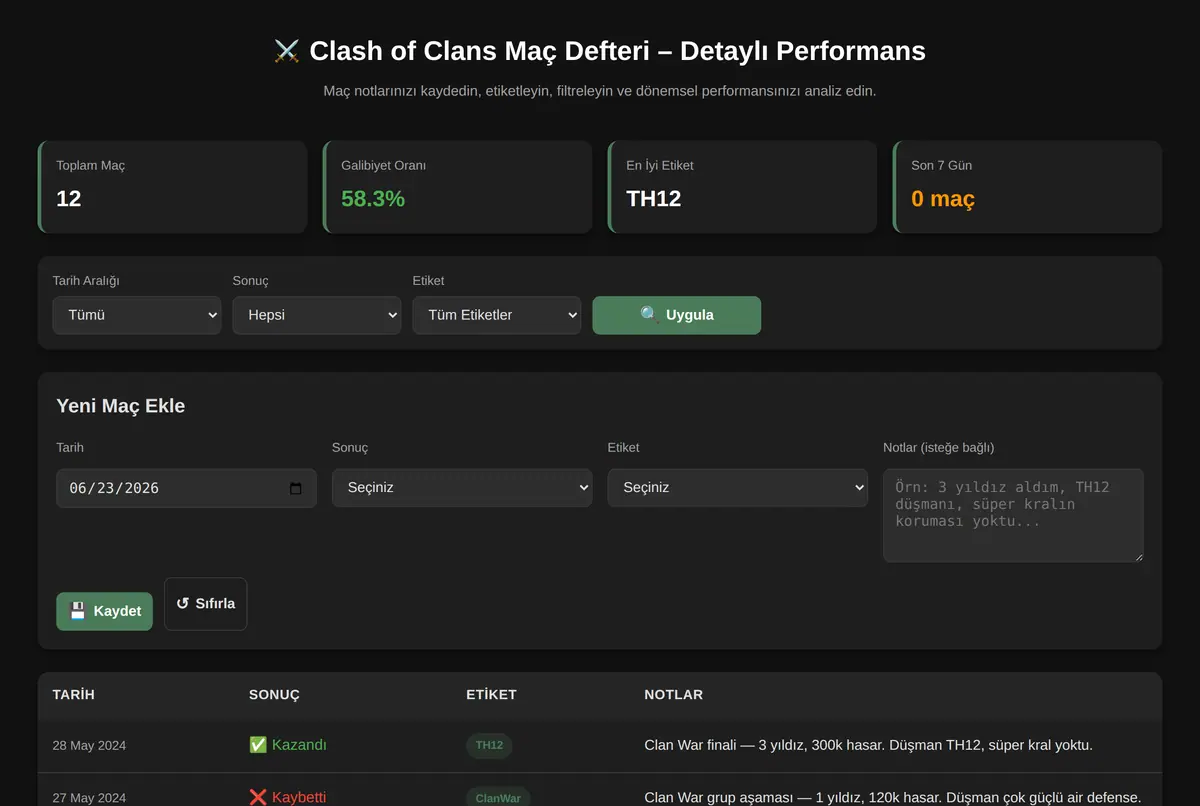
Task: Click the TH12 tag badge in table
Action: 489,745
